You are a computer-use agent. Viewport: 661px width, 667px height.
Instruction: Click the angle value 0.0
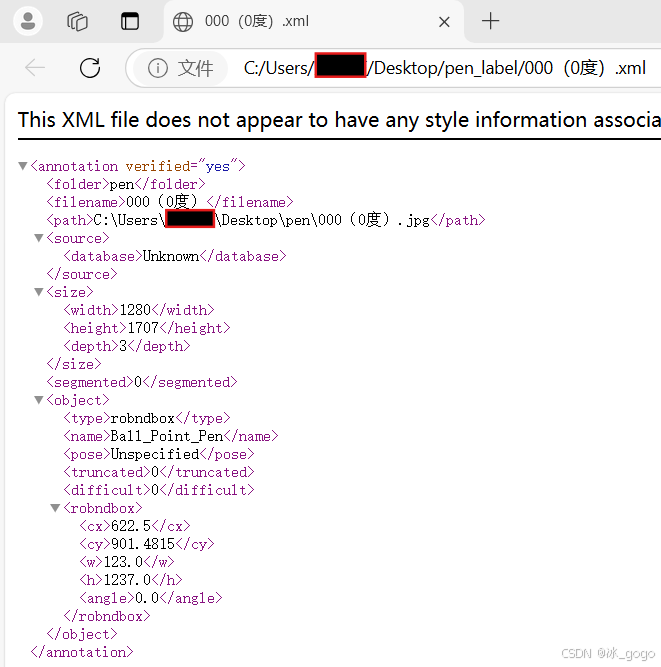(147, 598)
